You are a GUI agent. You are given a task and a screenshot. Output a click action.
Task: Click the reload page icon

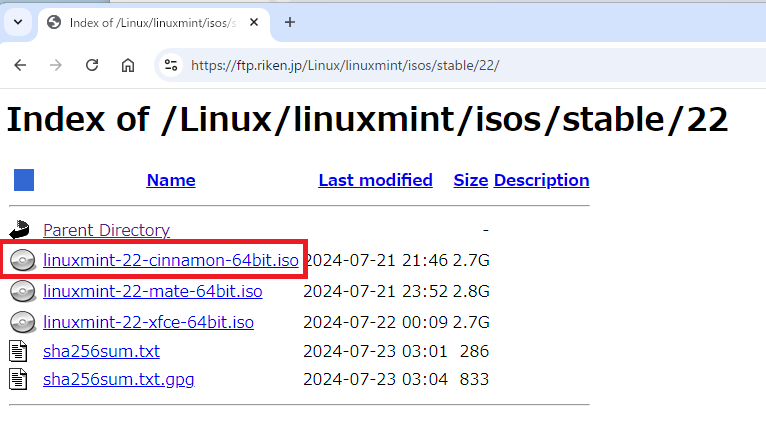(x=92, y=65)
